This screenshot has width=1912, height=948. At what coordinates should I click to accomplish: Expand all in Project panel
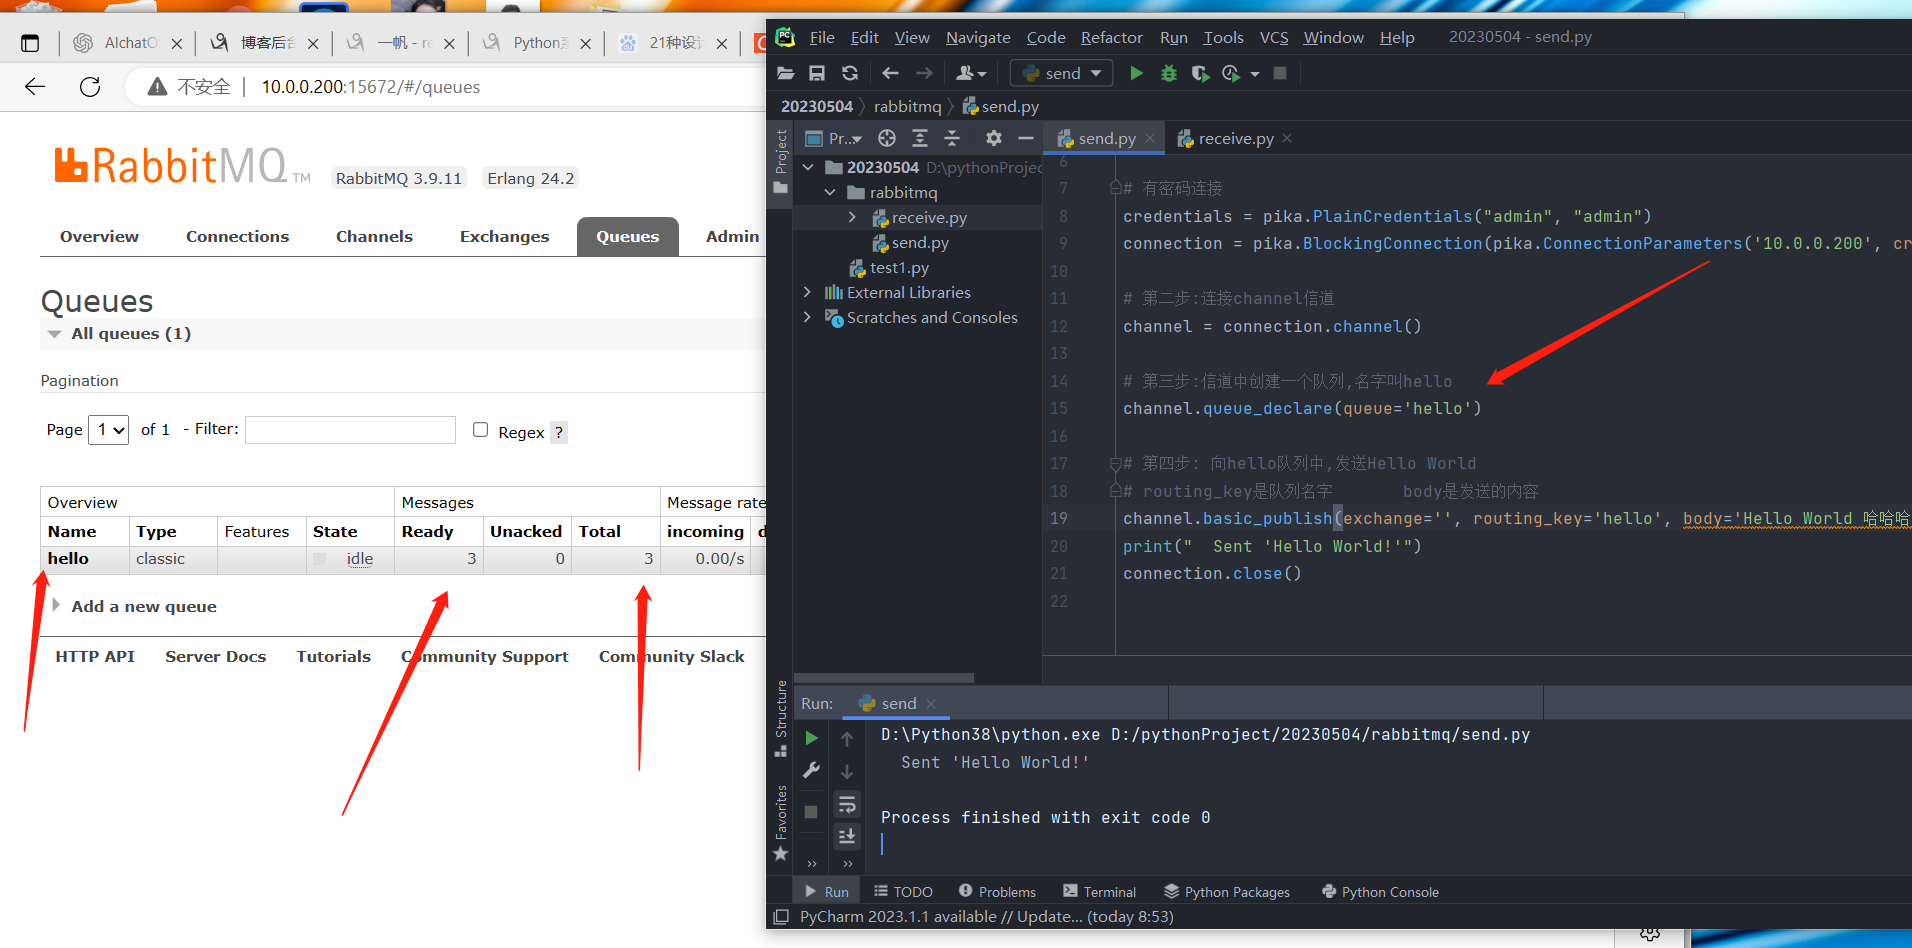[x=920, y=138]
